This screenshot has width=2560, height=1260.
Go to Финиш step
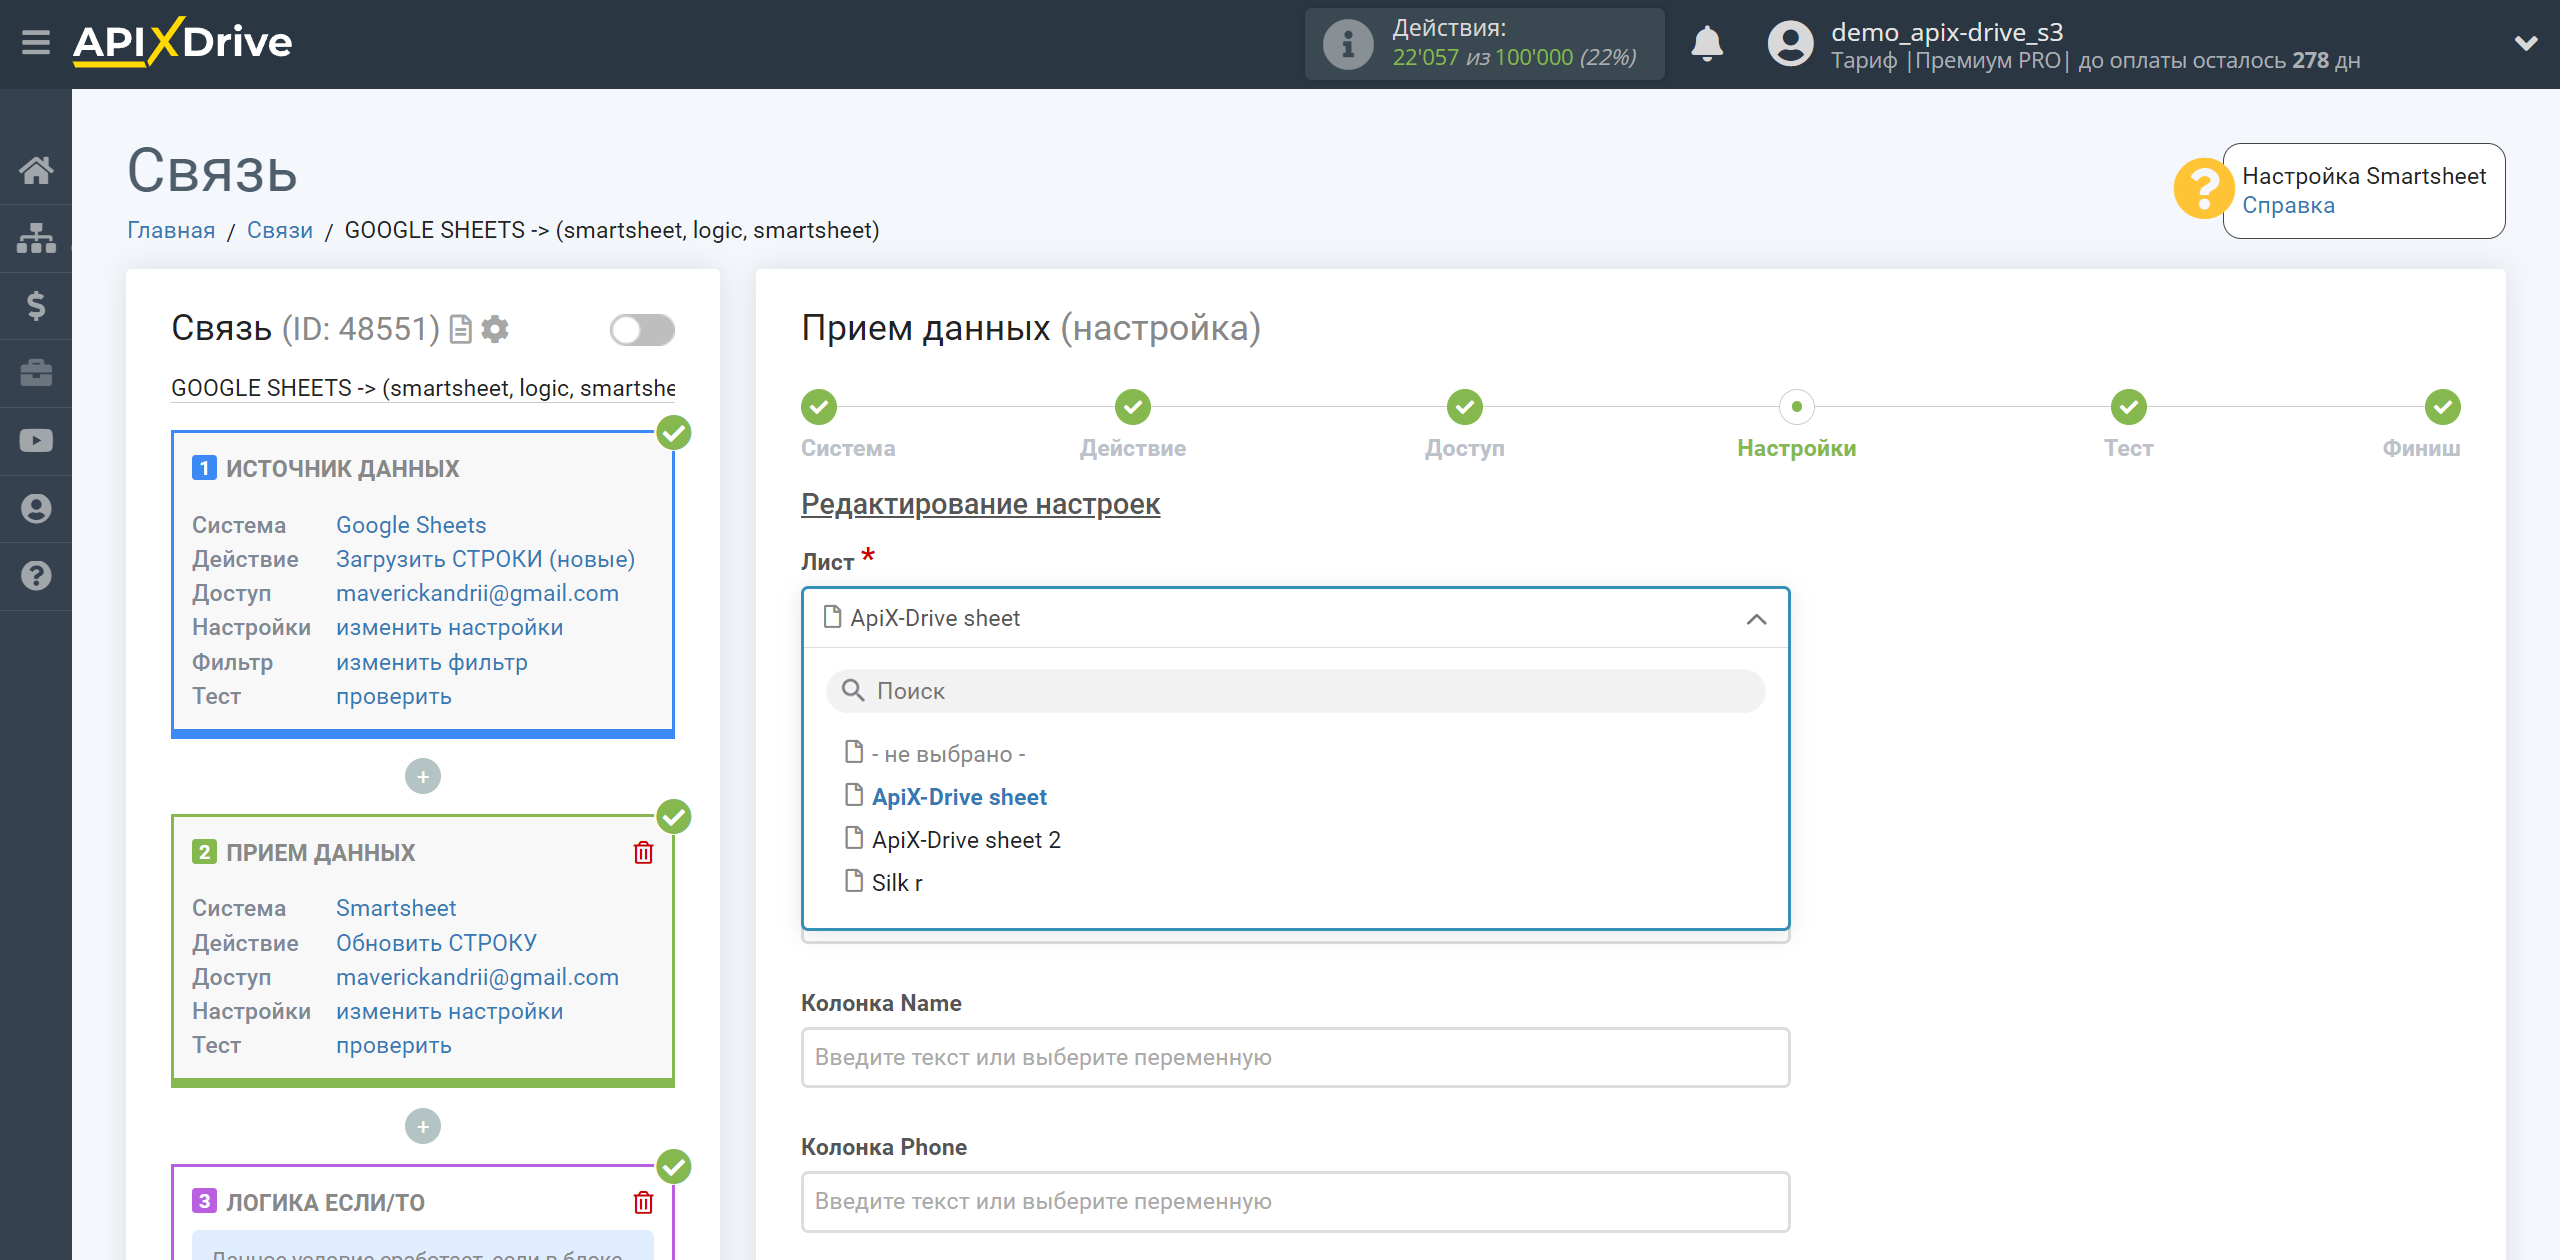2443,407
